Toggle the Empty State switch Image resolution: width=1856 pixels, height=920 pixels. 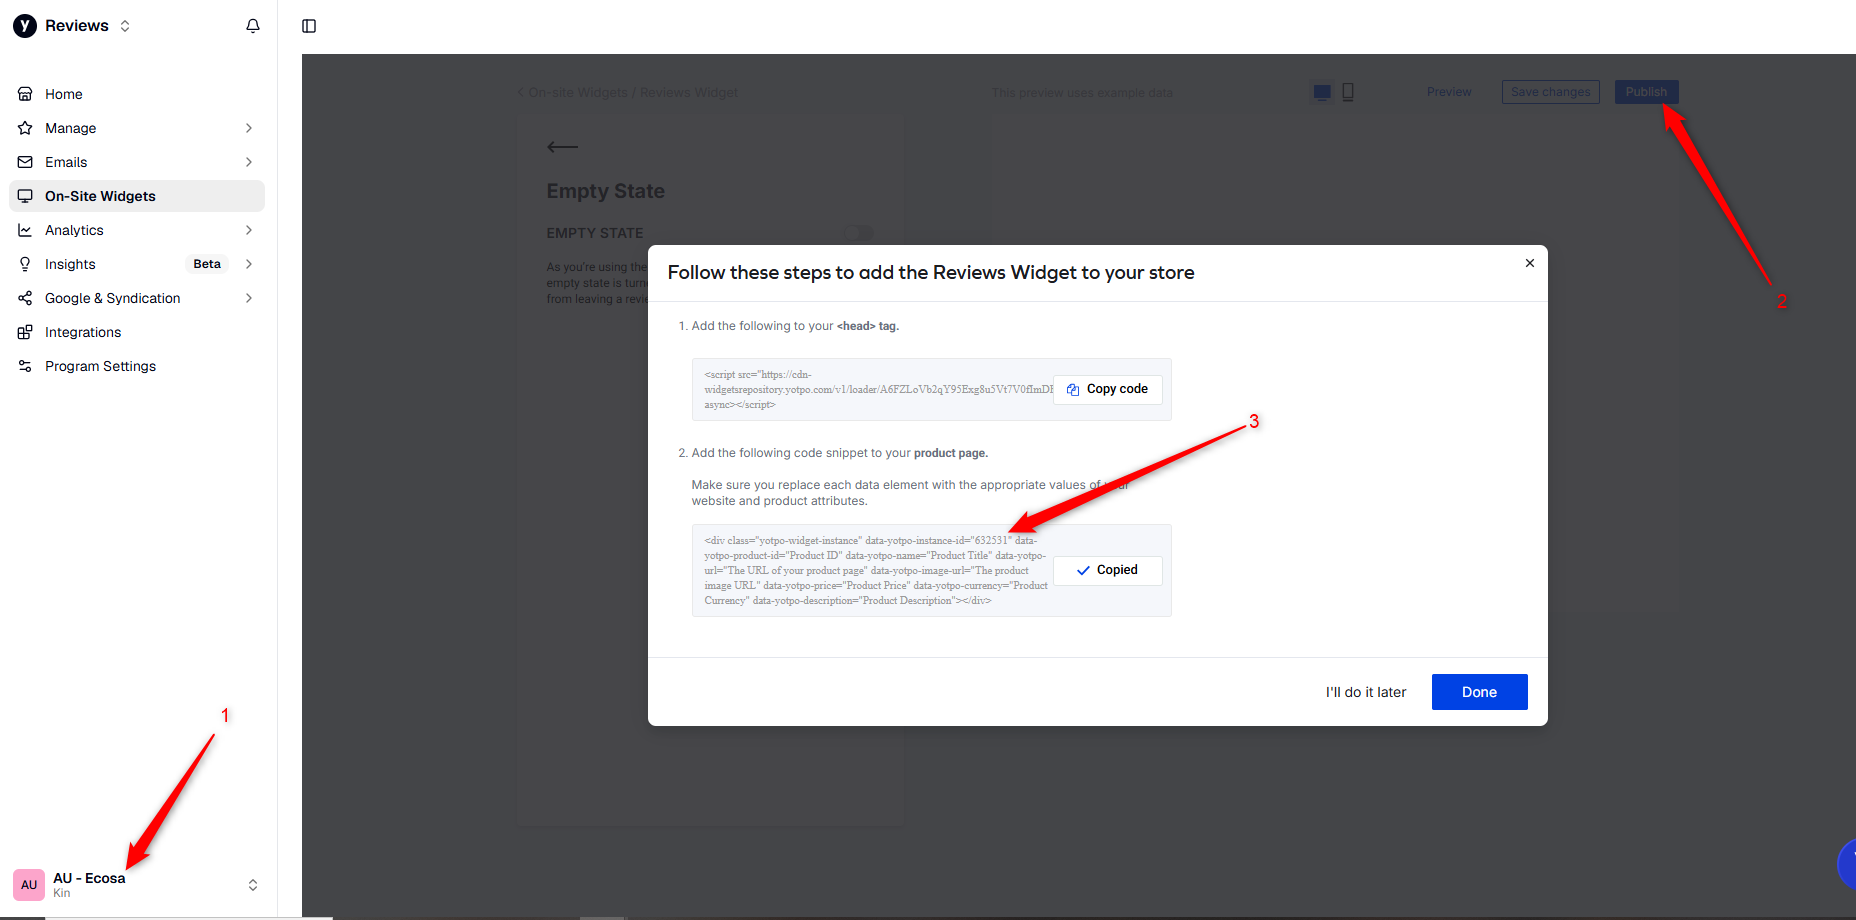tap(858, 233)
